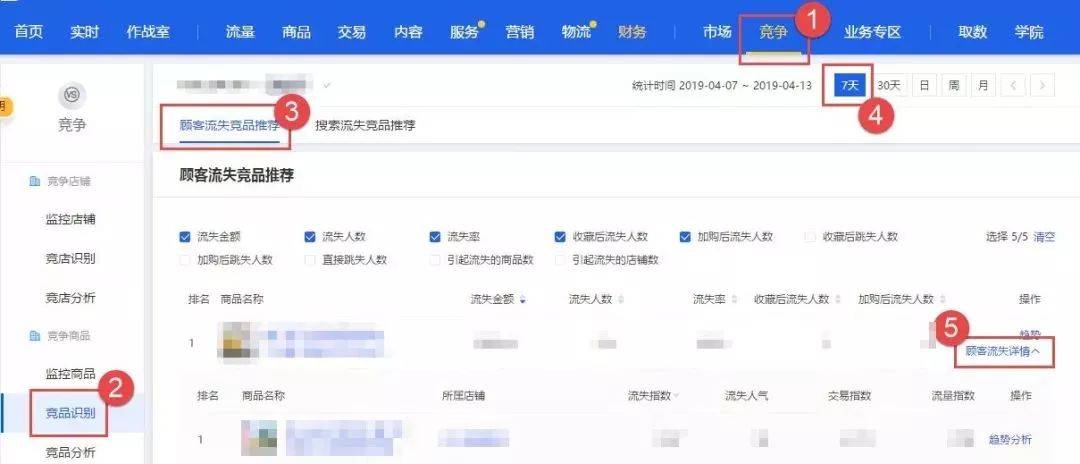The height and width of the screenshot is (464, 1080).
Task: Sort by 流失金额 column arrow
Action: pyautogui.click(x=522, y=299)
